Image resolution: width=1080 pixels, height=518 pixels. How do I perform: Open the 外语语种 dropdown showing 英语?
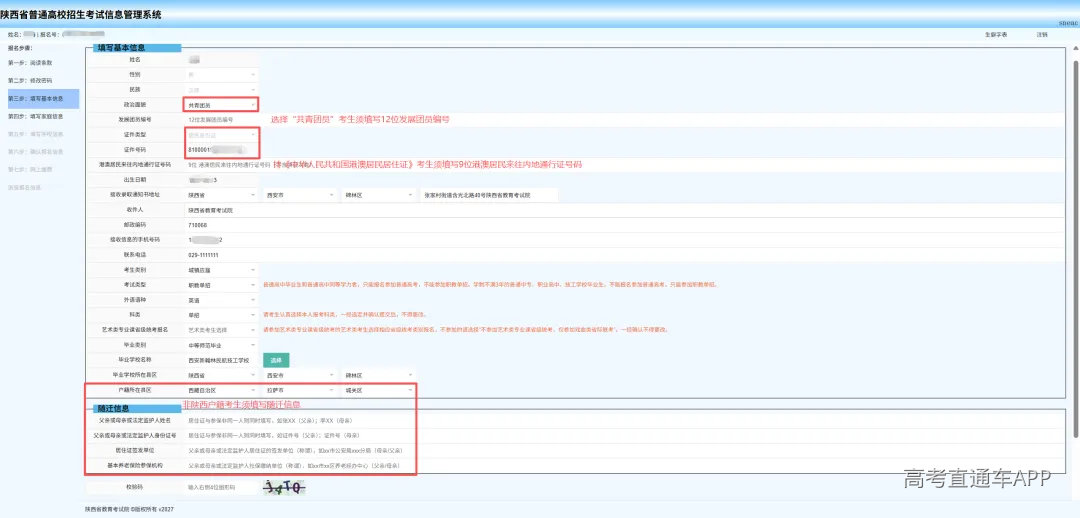(221, 300)
